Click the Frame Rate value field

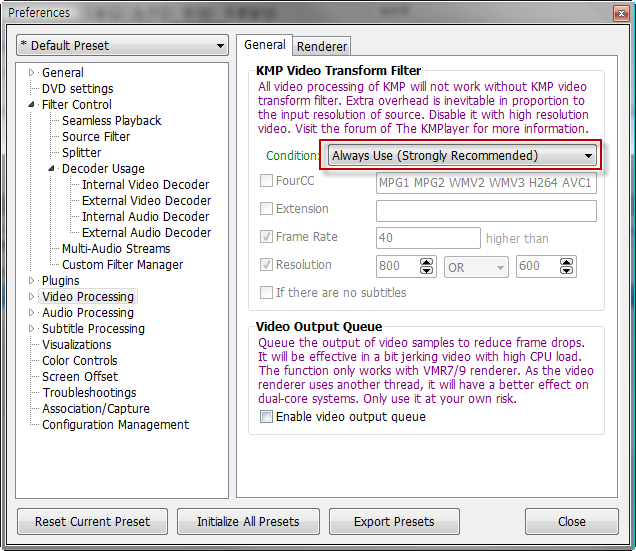[x=428, y=238]
